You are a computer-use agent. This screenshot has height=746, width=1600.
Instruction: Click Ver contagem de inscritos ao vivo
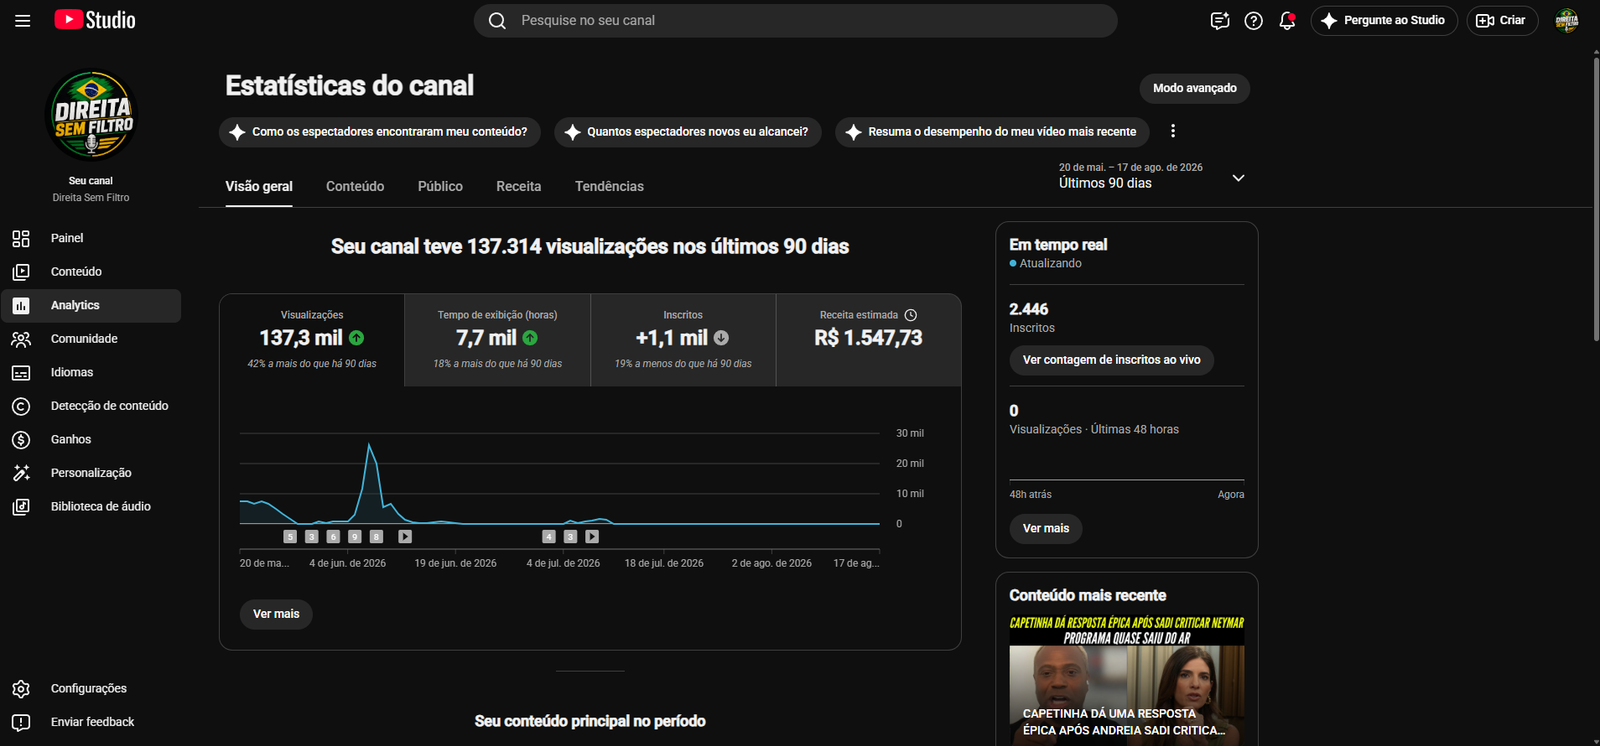[x=1112, y=360]
